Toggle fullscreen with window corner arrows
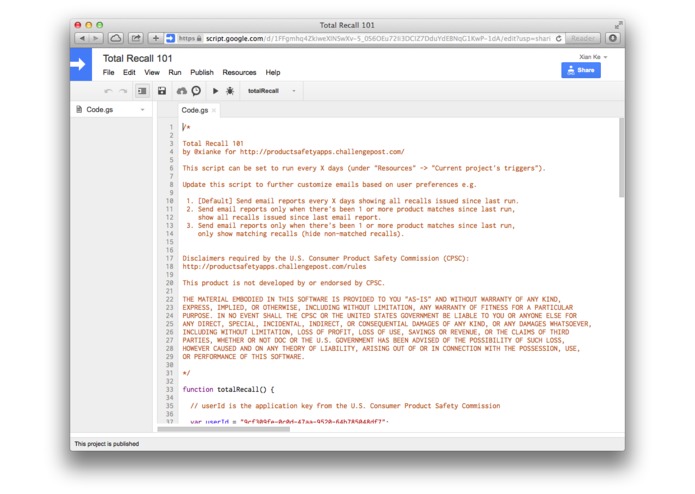This screenshot has width=695, height=494. (x=618, y=25)
